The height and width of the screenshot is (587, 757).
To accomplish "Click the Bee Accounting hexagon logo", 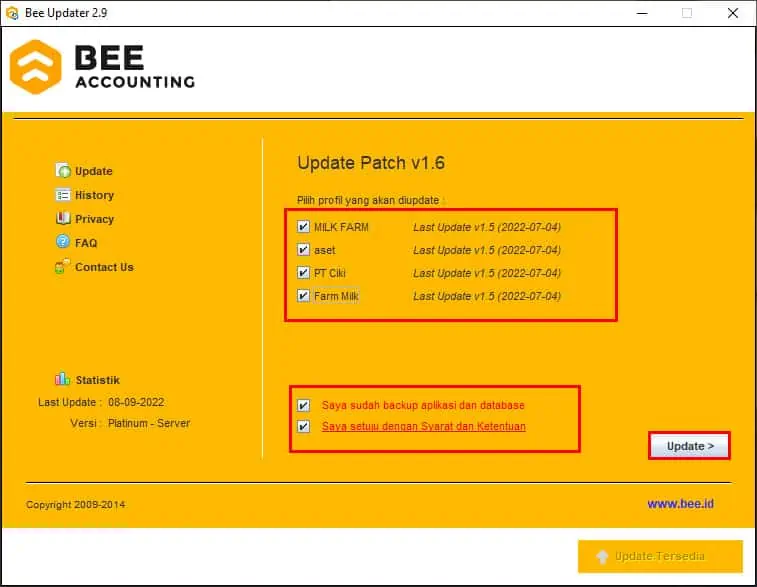I will (x=36, y=67).
